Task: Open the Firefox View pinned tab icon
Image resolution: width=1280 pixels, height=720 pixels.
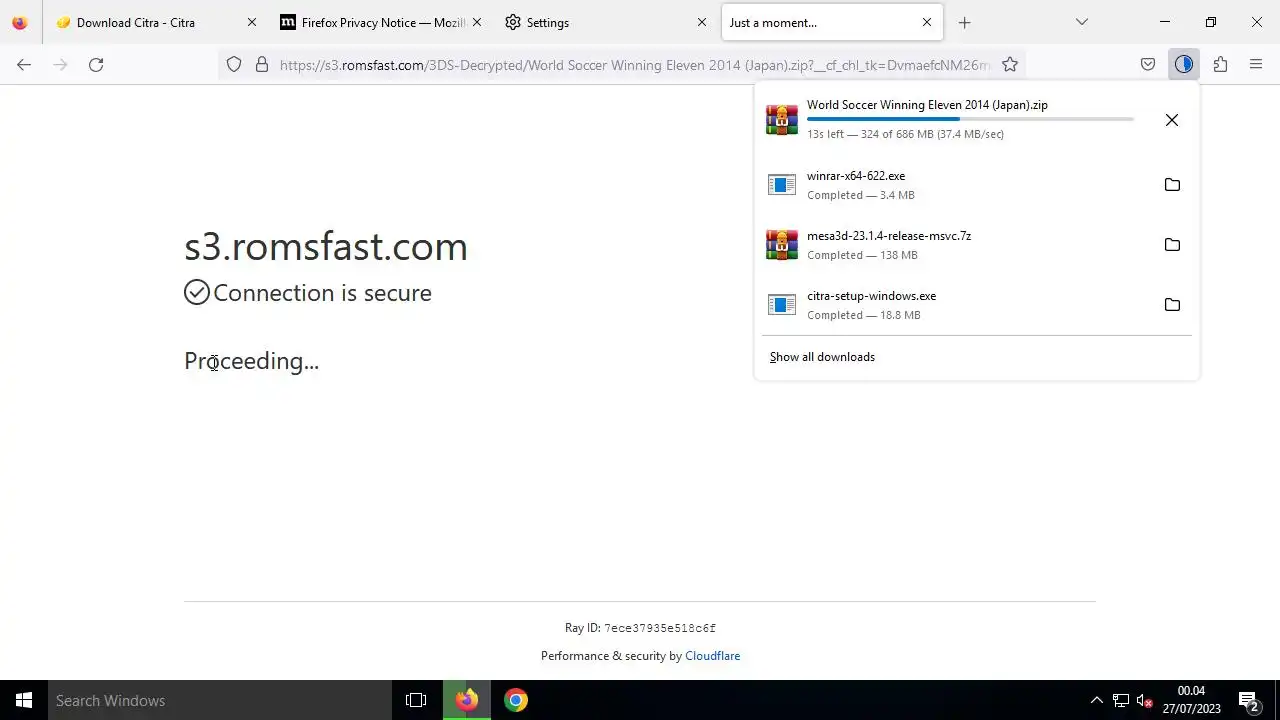Action: pos(20,22)
